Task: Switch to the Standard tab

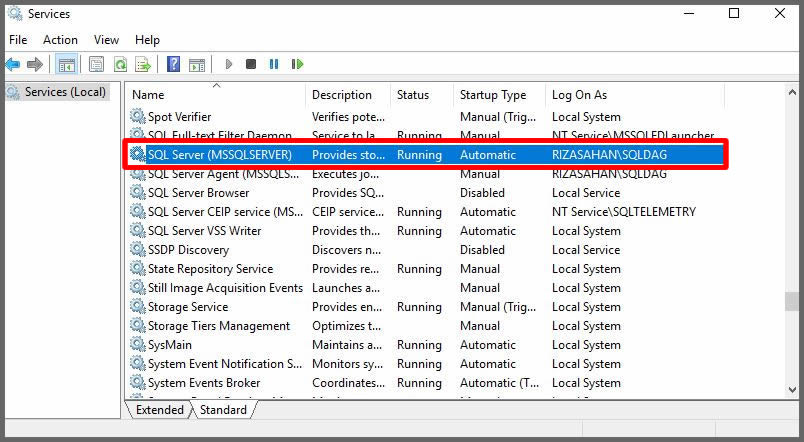Action: [222, 410]
